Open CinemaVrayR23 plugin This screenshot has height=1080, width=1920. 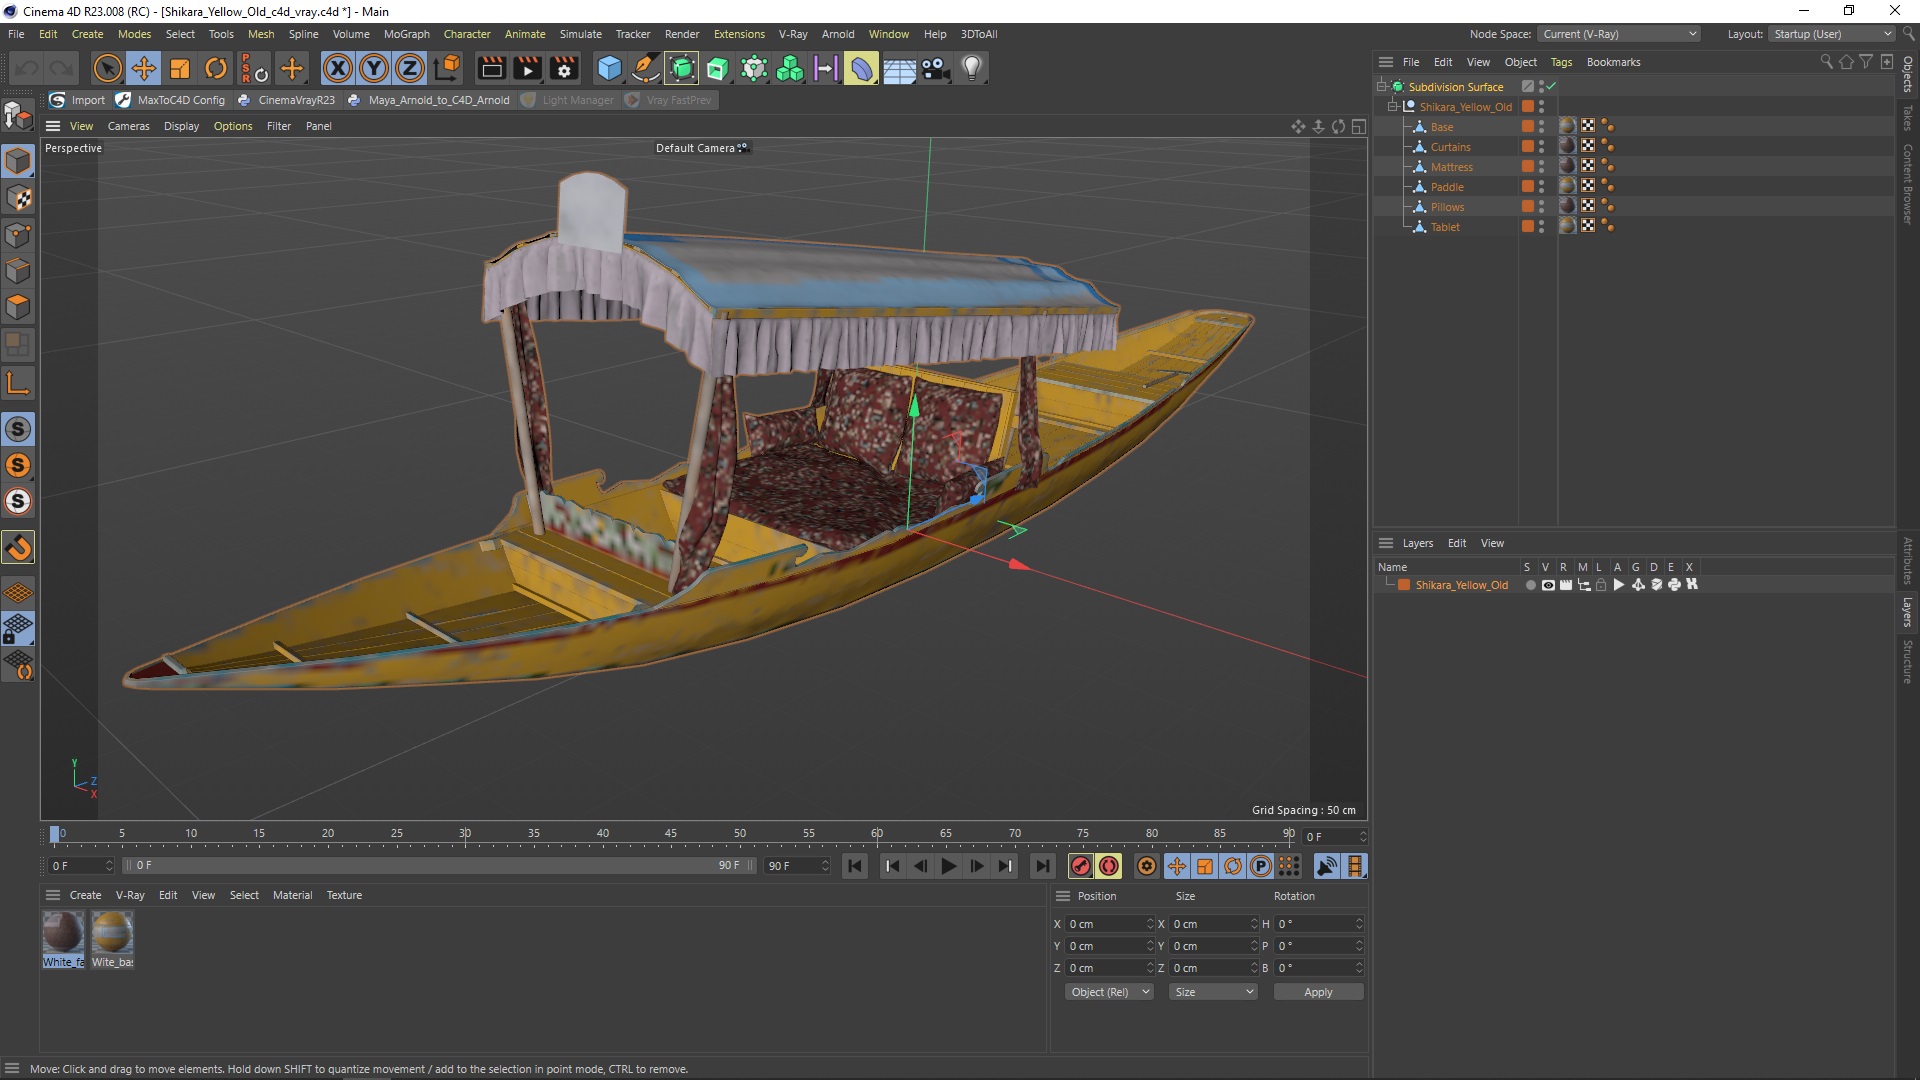287,100
